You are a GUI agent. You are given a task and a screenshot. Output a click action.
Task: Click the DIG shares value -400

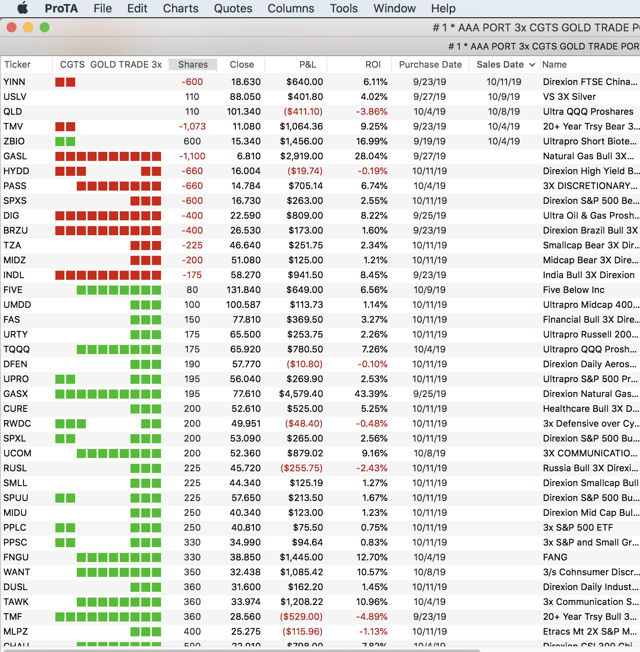click(192, 216)
